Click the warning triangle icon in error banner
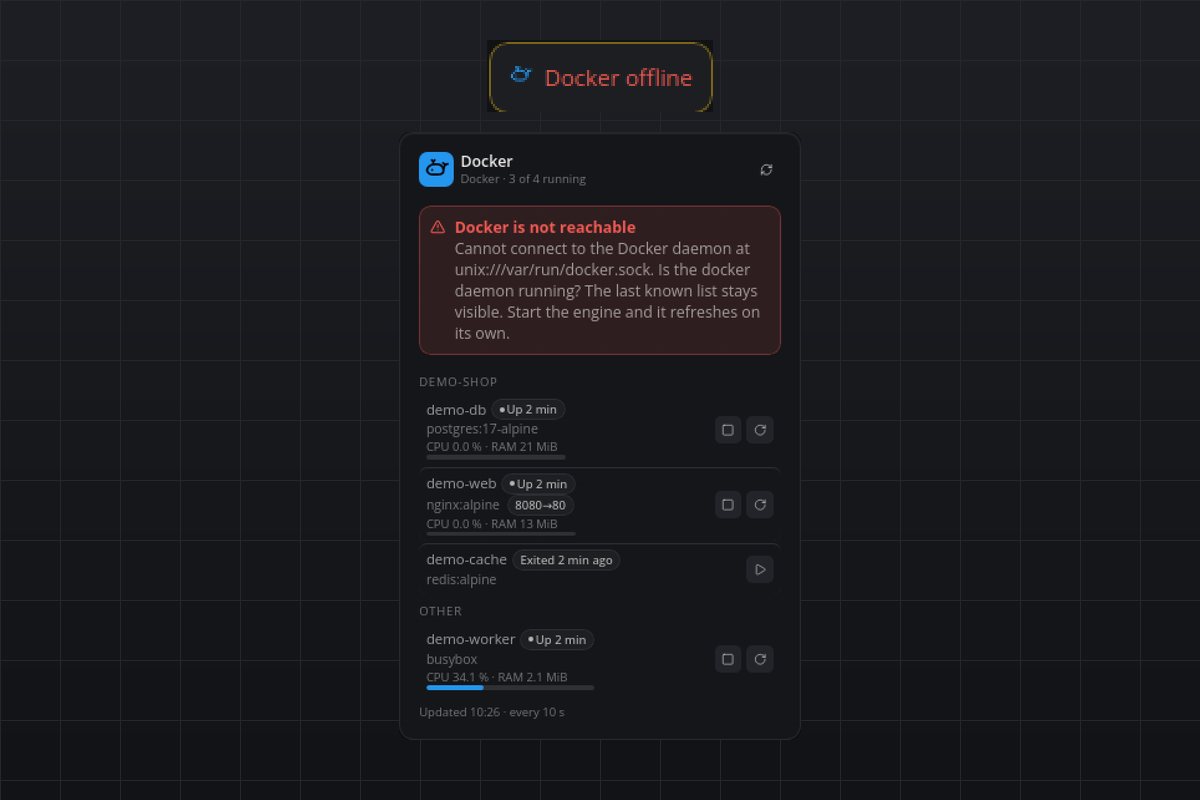 click(x=438, y=227)
